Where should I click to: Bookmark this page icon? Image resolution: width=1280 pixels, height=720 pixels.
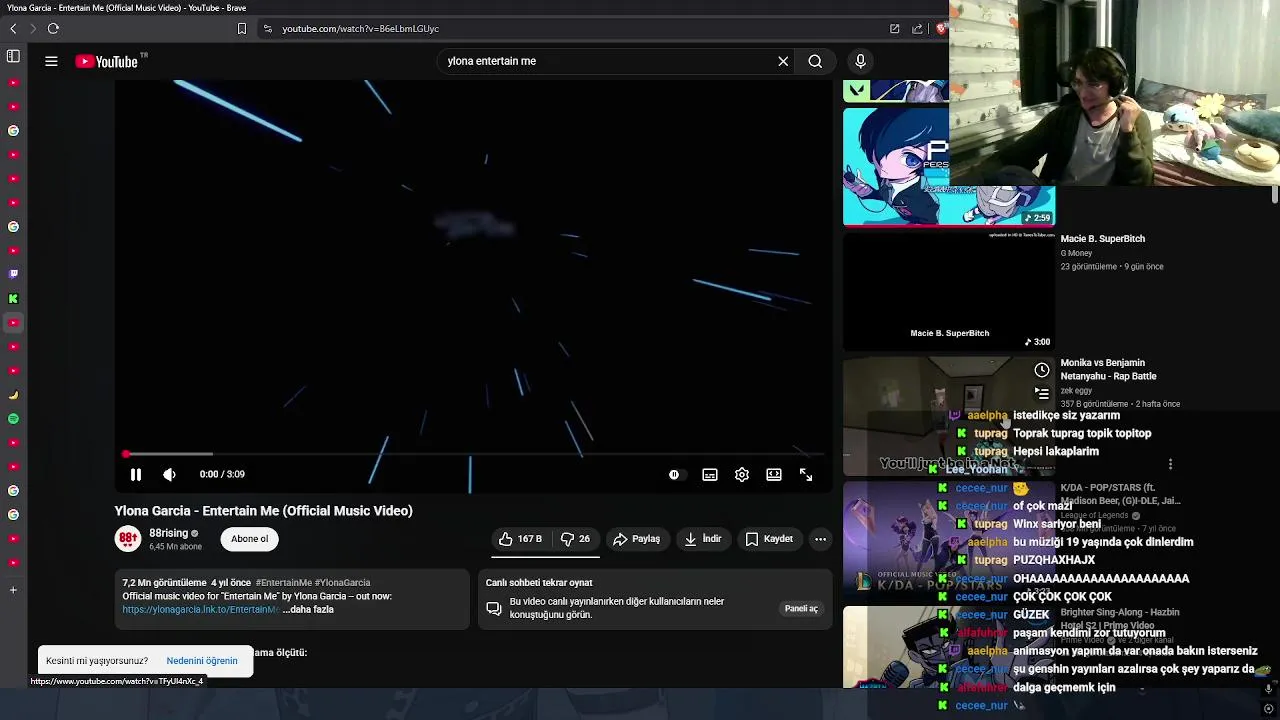[x=241, y=29]
